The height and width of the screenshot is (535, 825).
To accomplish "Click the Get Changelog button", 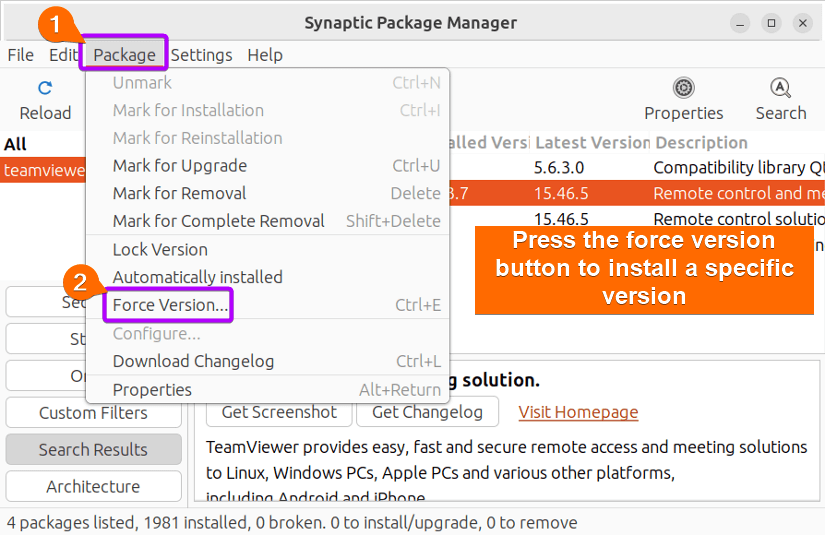I will click(x=427, y=412).
